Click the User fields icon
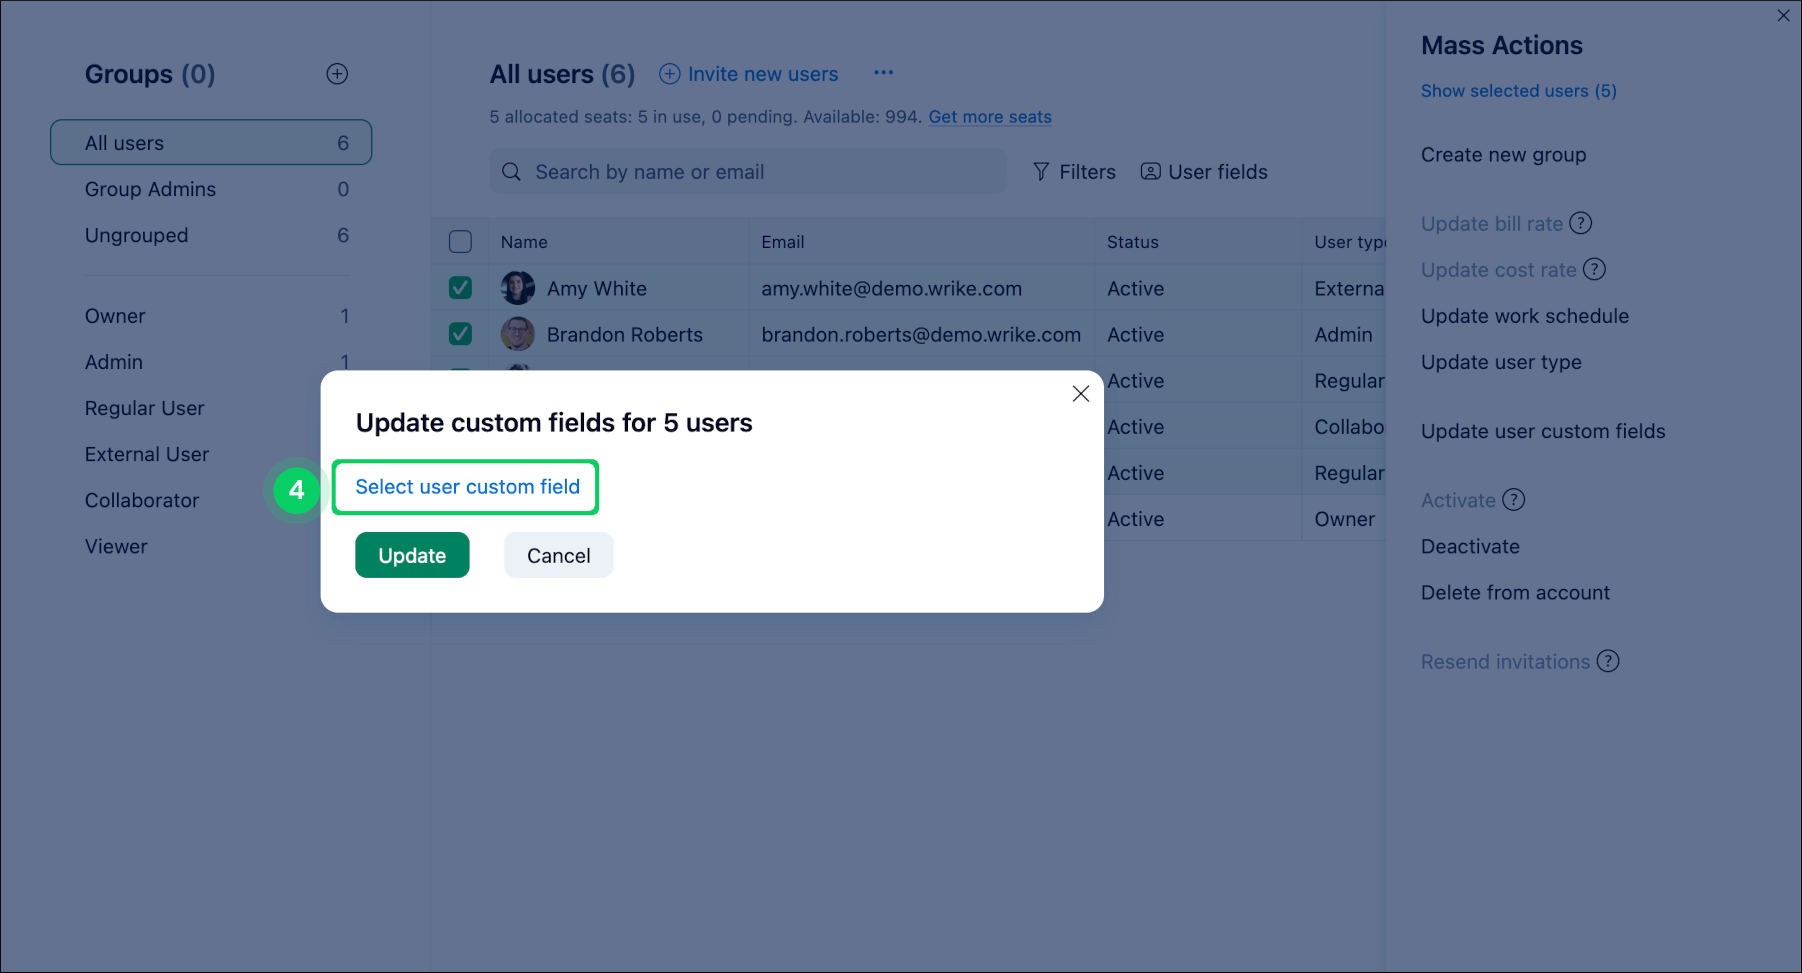This screenshot has width=1802, height=973. [1150, 171]
